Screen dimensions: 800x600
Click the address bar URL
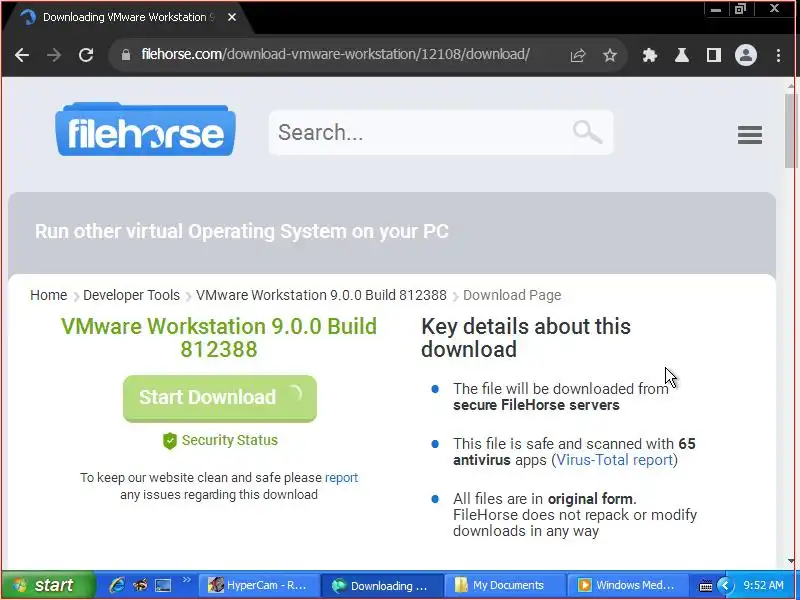[x=335, y=54]
